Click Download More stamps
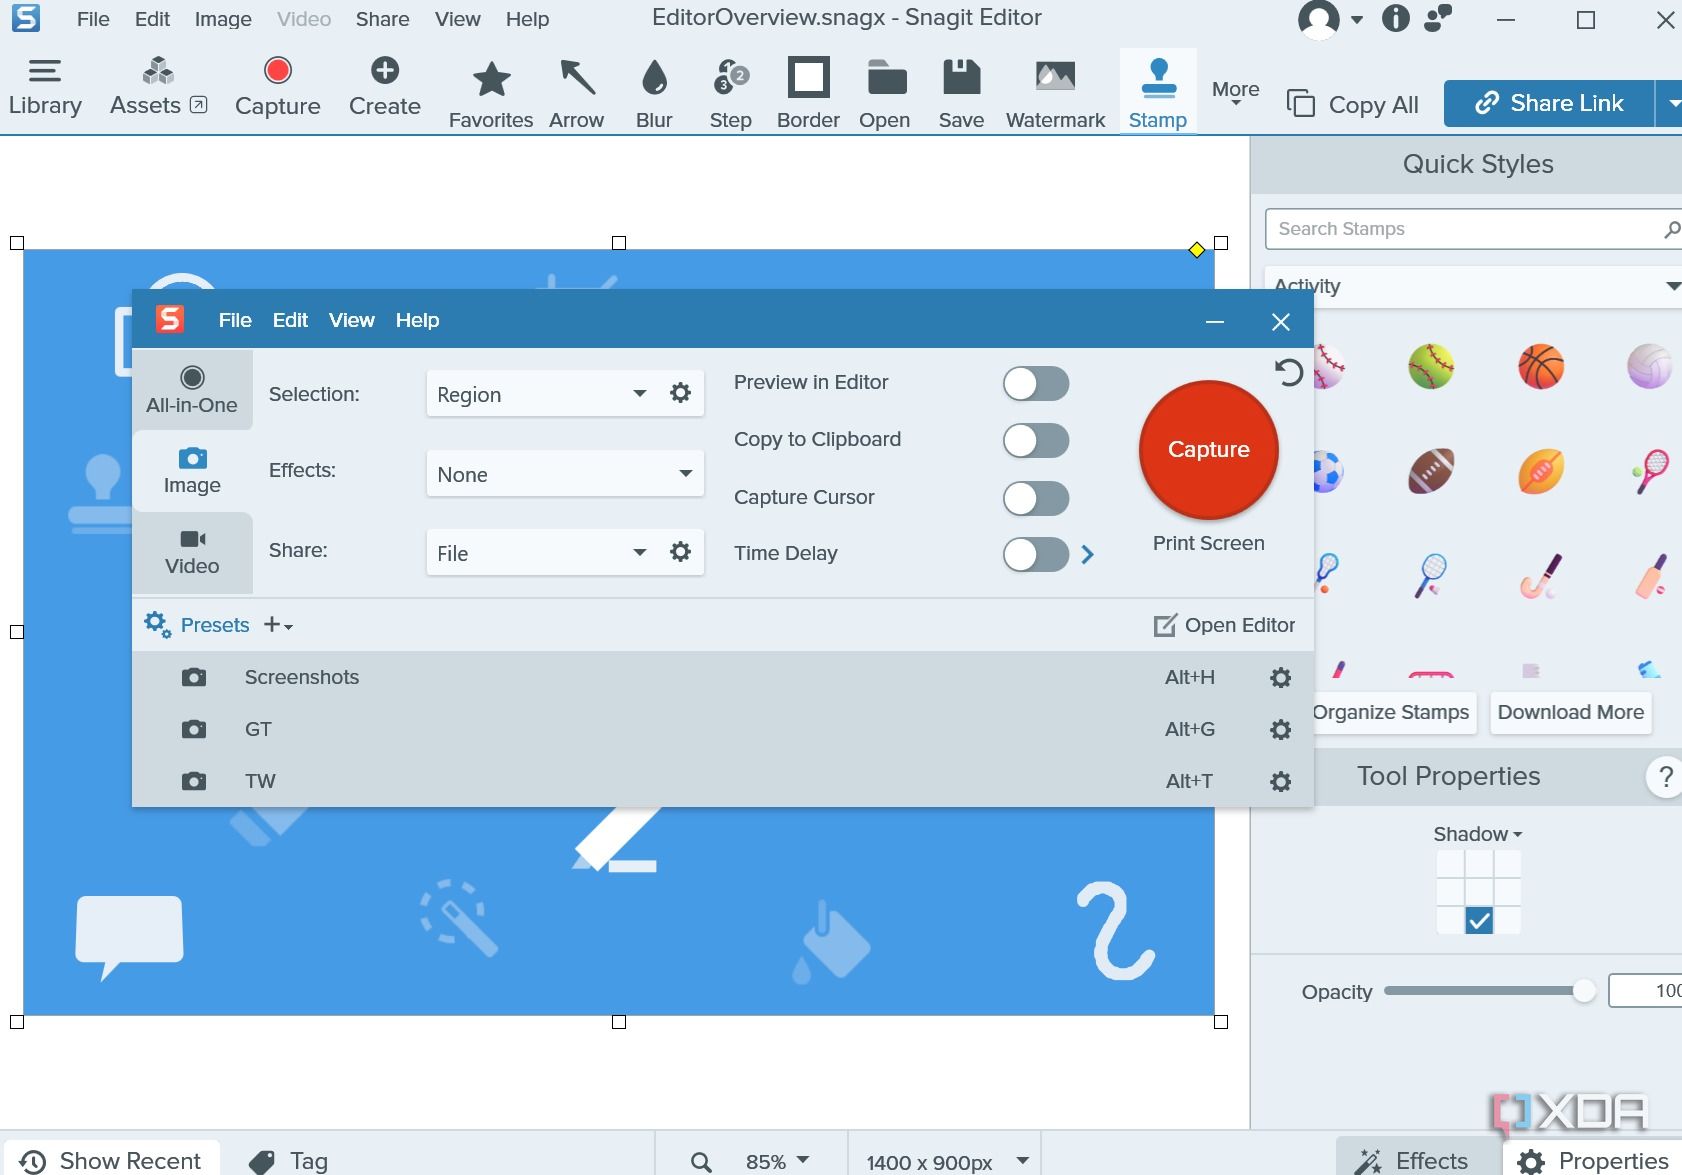Image resolution: width=1682 pixels, height=1175 pixels. pos(1569,712)
